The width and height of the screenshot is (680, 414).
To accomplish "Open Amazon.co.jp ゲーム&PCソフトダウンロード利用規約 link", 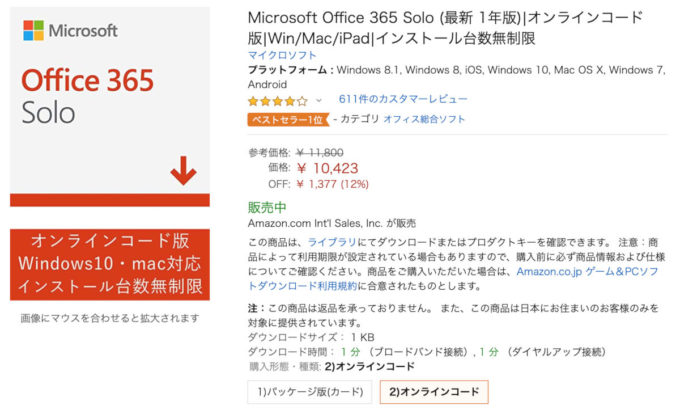I will click(x=453, y=279).
